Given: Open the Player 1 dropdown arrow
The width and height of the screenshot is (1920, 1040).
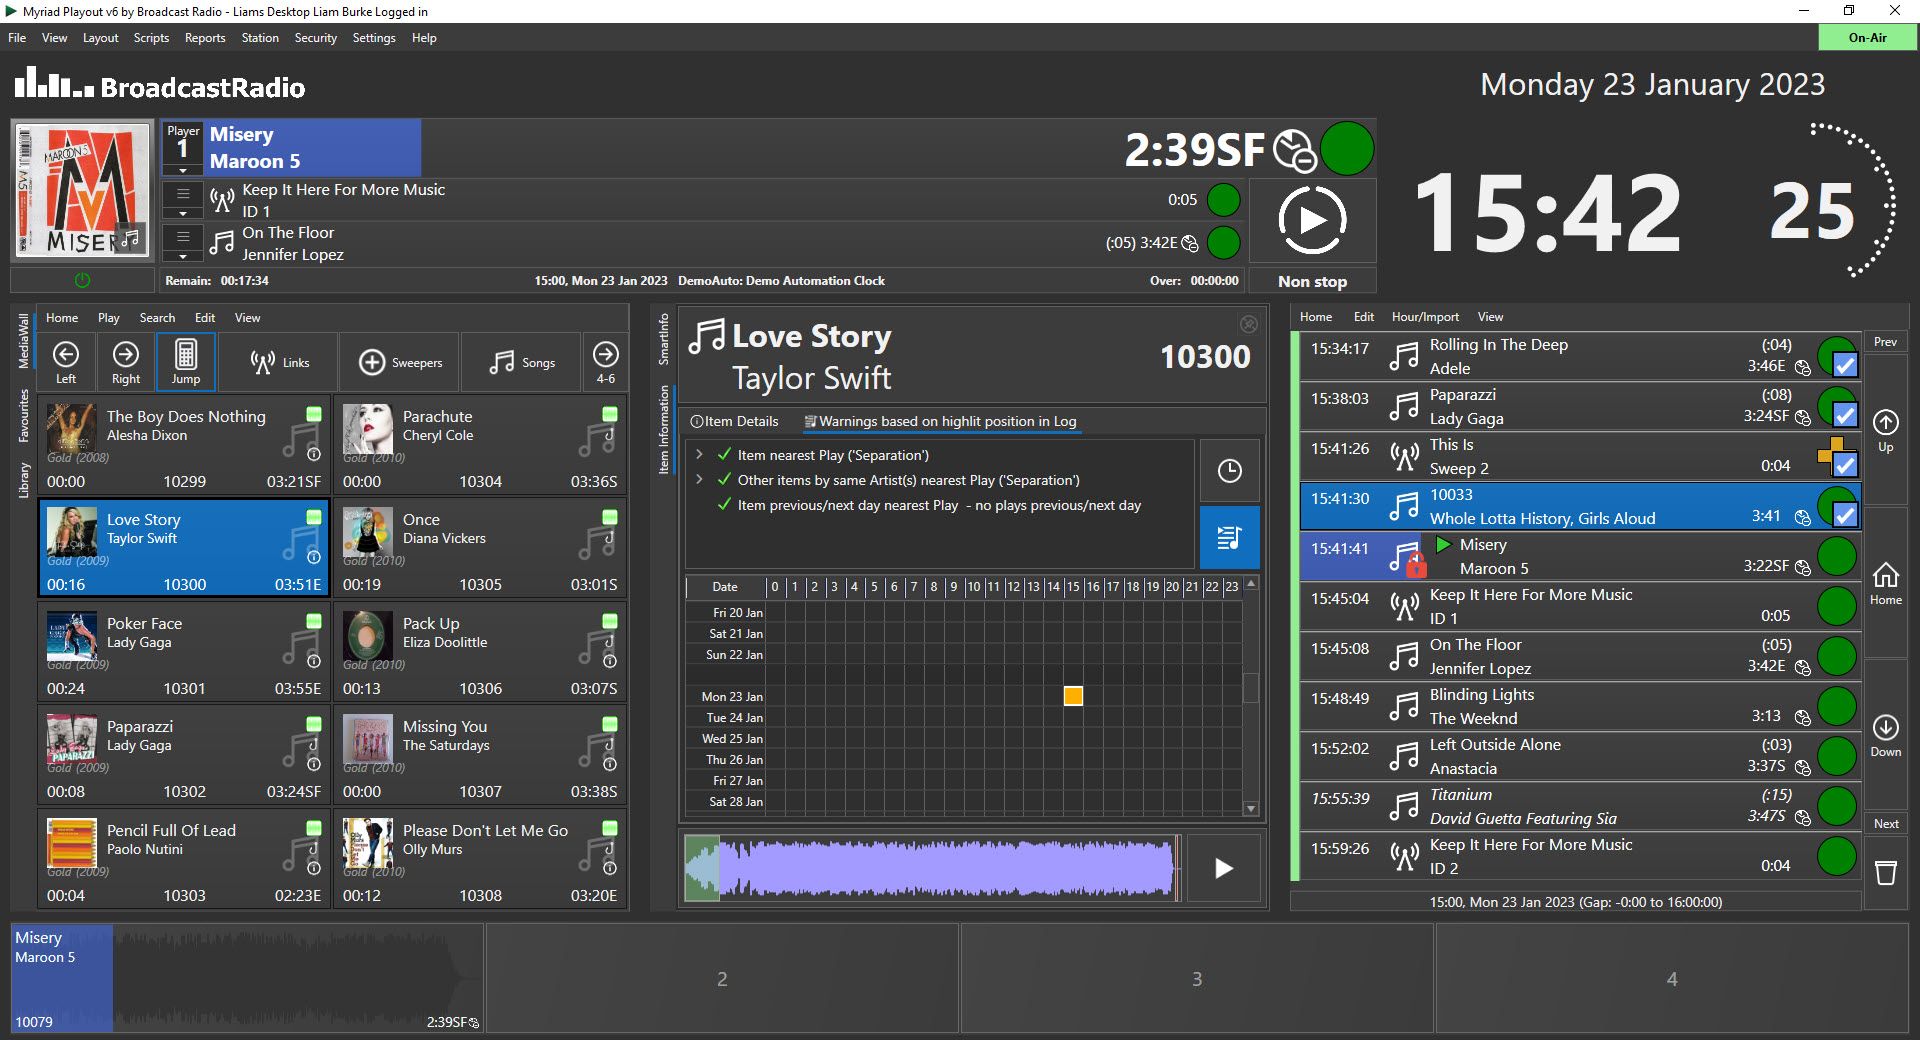Looking at the screenshot, I should click(183, 170).
